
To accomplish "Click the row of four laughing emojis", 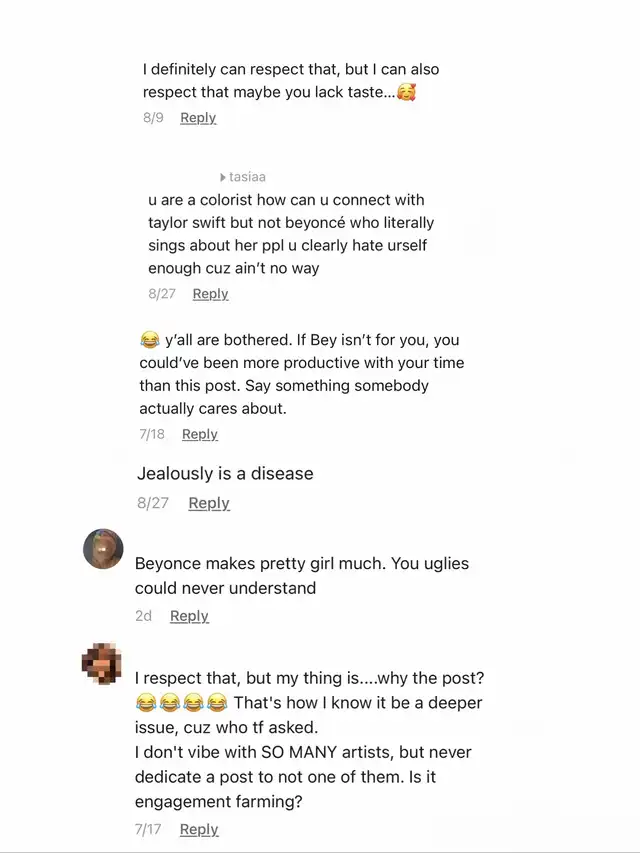I will click(181, 703).
